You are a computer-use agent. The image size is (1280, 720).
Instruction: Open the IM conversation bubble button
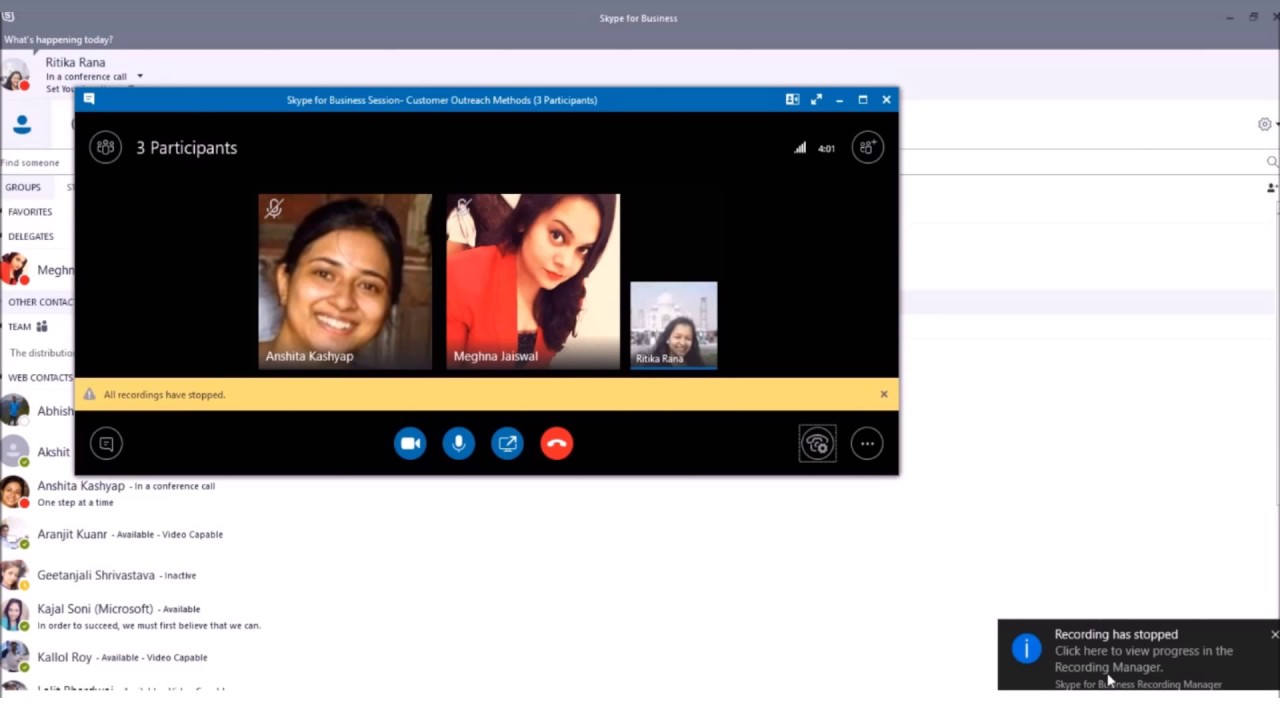[x=106, y=443]
